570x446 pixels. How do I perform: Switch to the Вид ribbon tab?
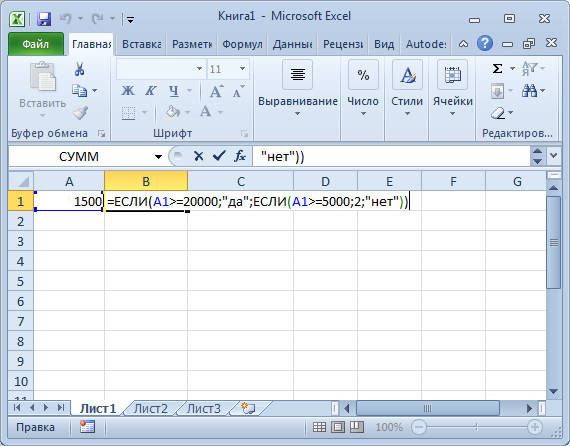384,44
